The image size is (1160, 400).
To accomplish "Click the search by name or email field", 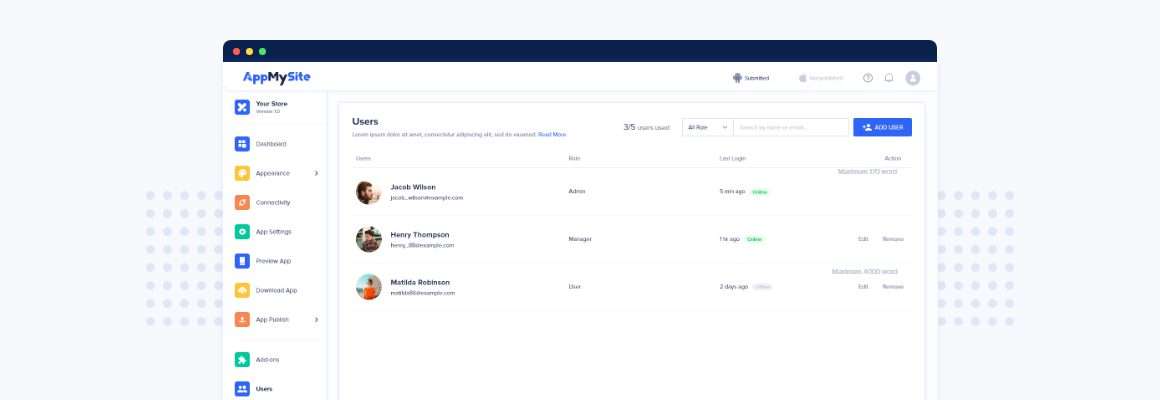I will pyautogui.click(x=792, y=127).
